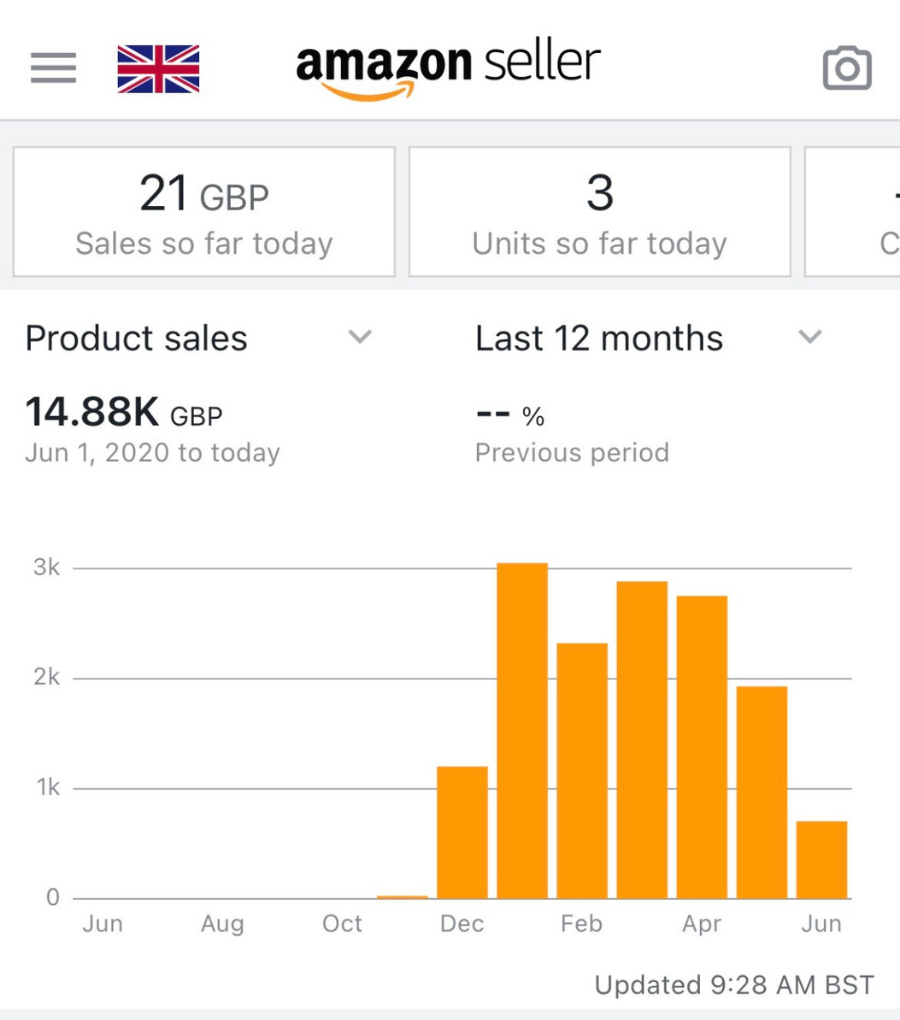Open the camera scanner icon
900x1020 pixels.
click(x=847, y=68)
